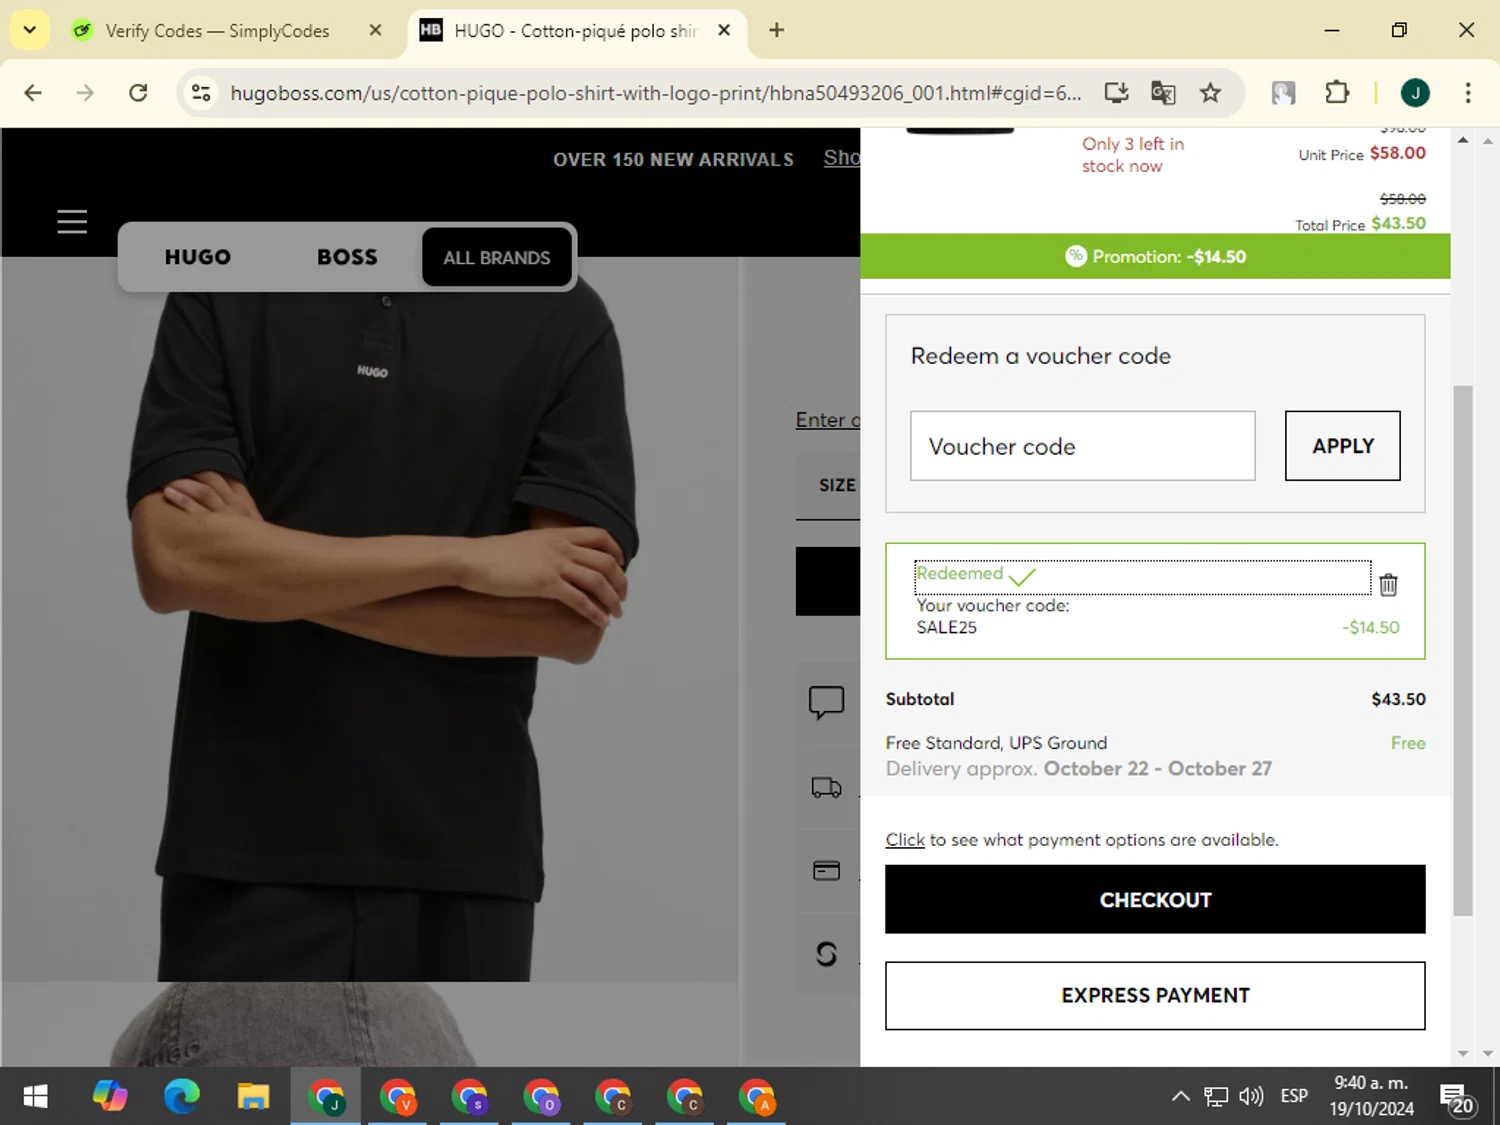The image size is (1500, 1125).
Task: Close the HUGO polo shirt tab
Action: (x=724, y=30)
